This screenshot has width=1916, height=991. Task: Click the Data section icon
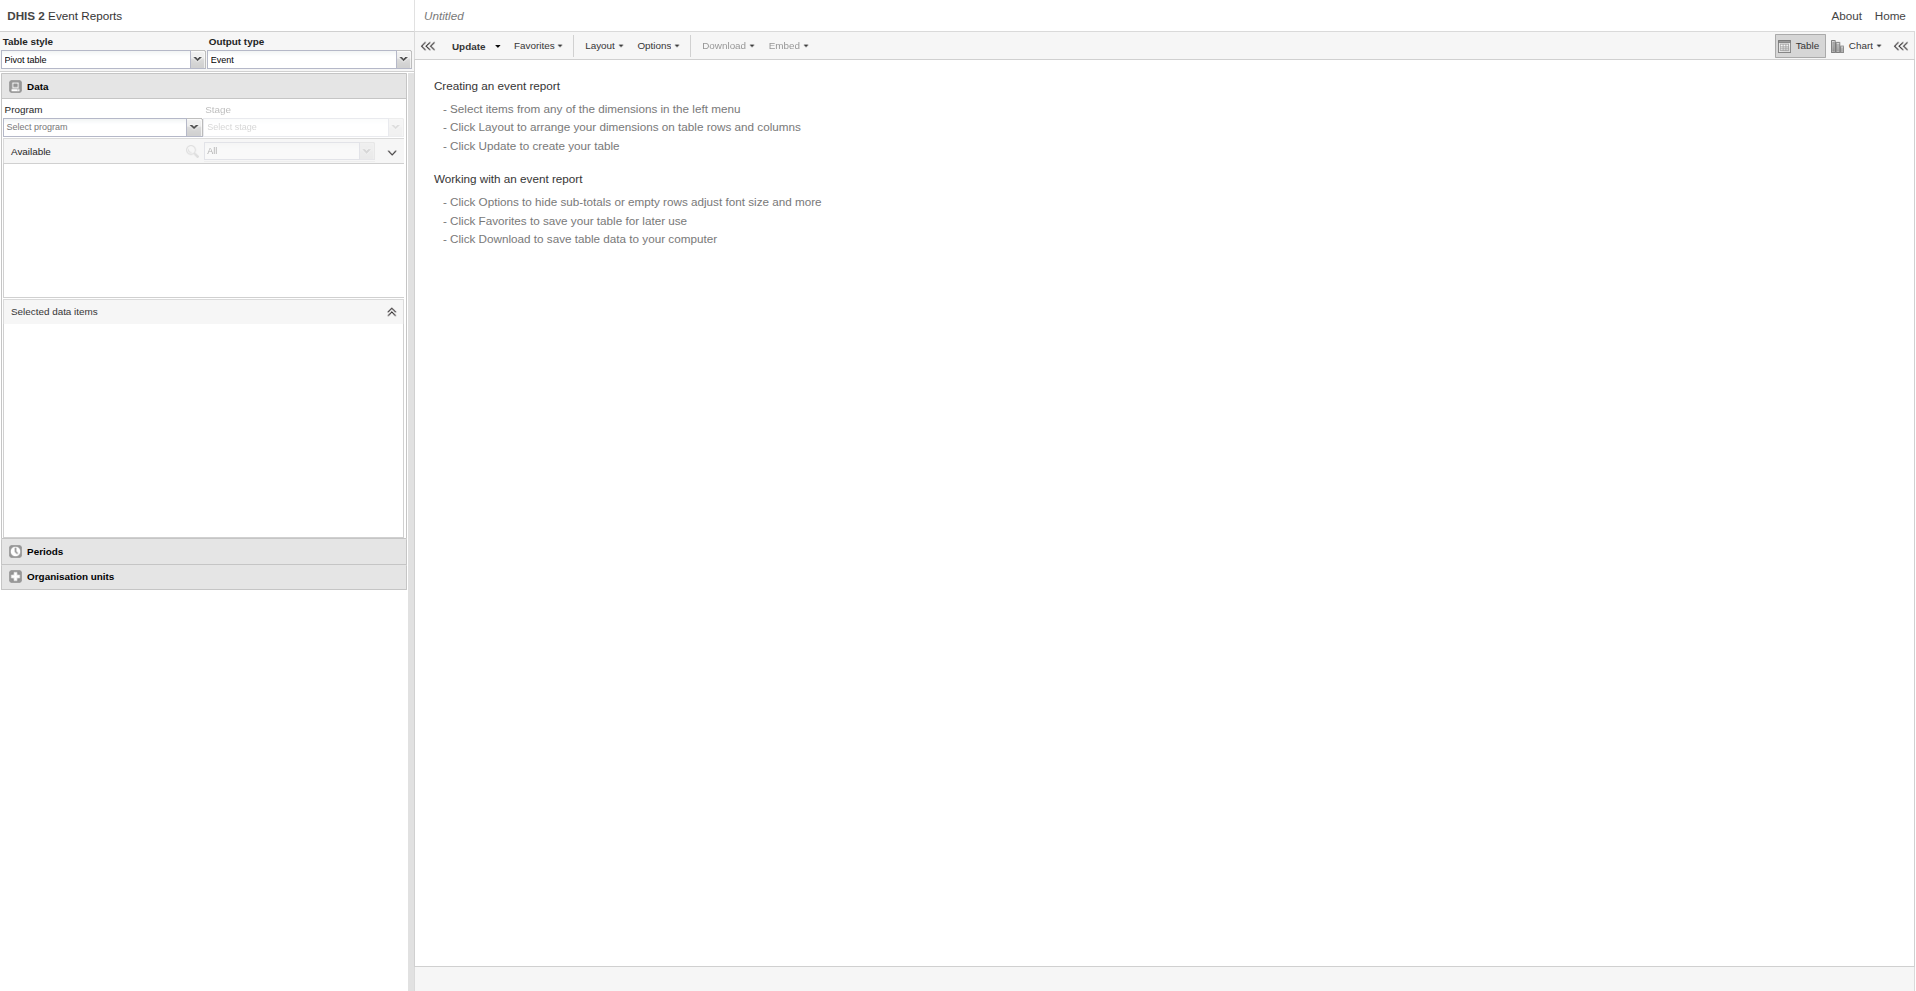[x=15, y=87]
